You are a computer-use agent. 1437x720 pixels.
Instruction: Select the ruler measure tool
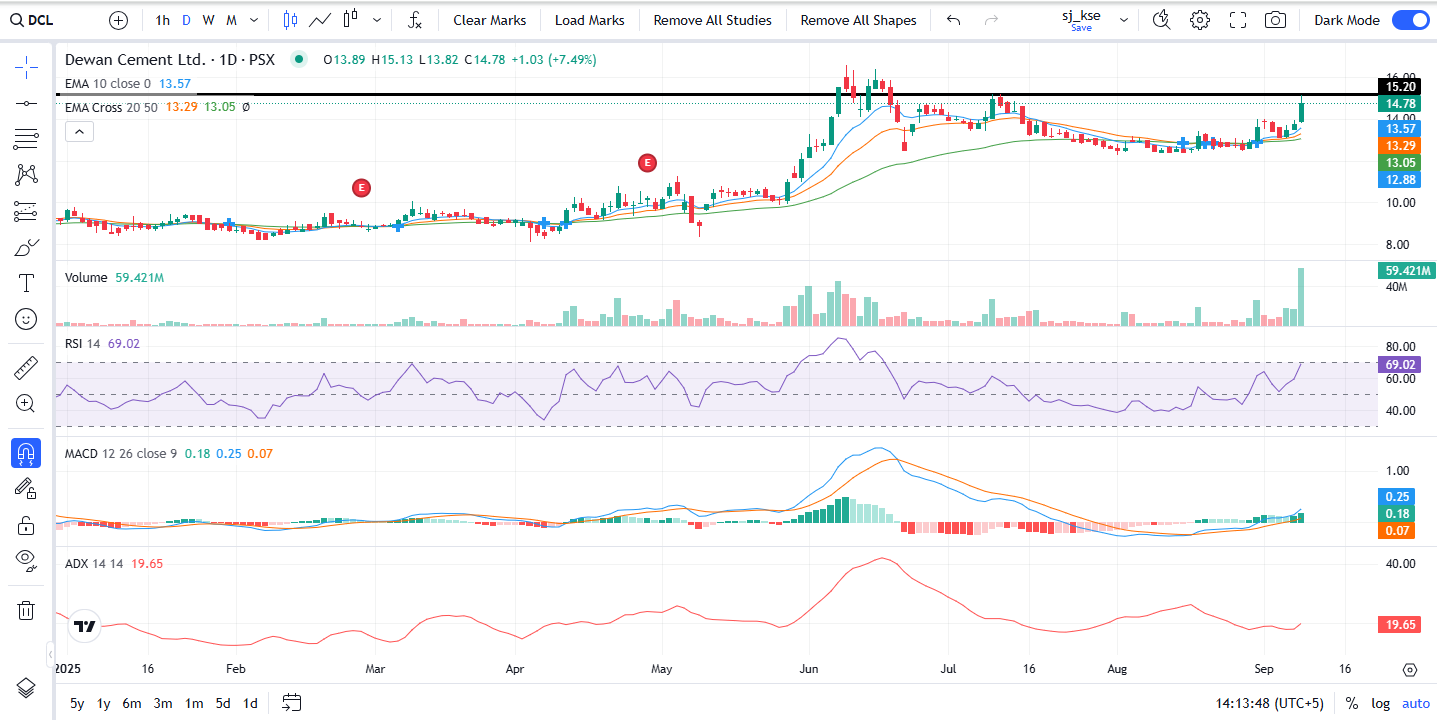[x=26, y=368]
